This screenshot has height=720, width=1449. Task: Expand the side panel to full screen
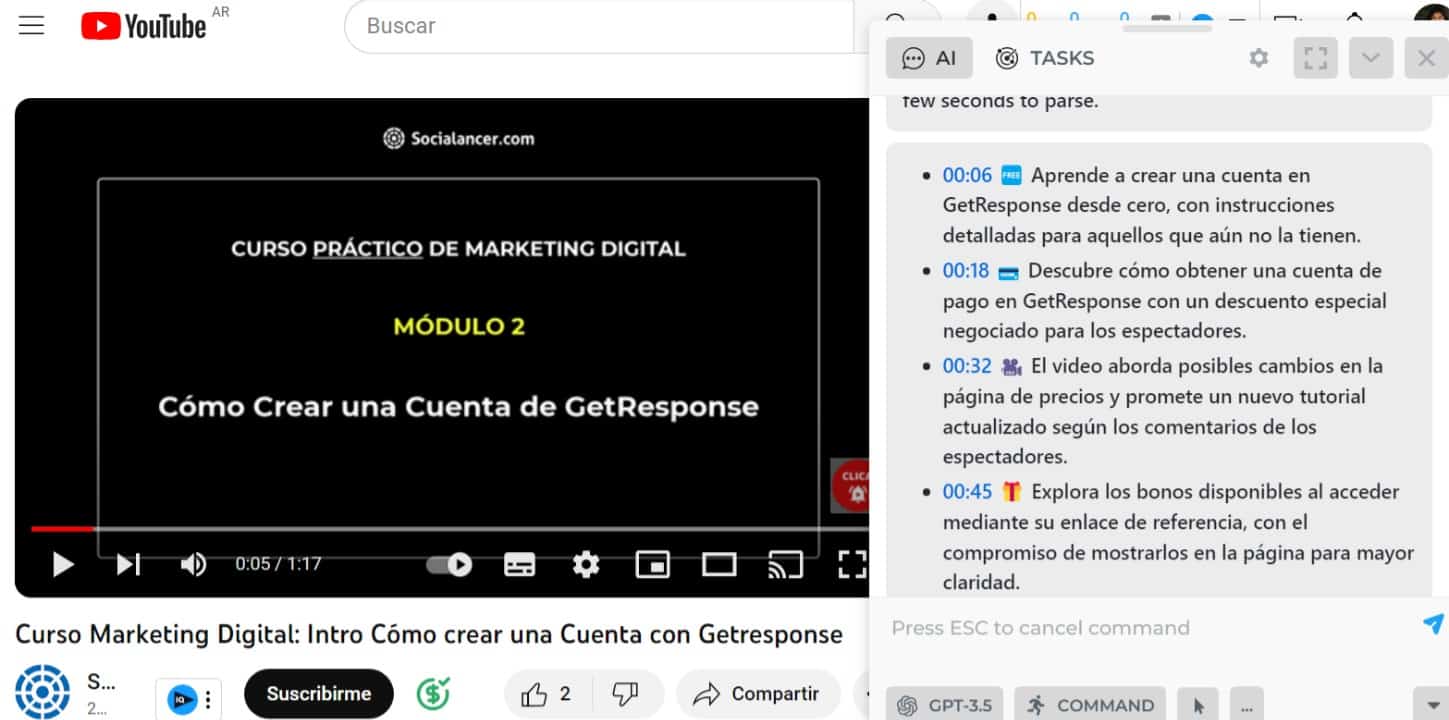click(1316, 58)
